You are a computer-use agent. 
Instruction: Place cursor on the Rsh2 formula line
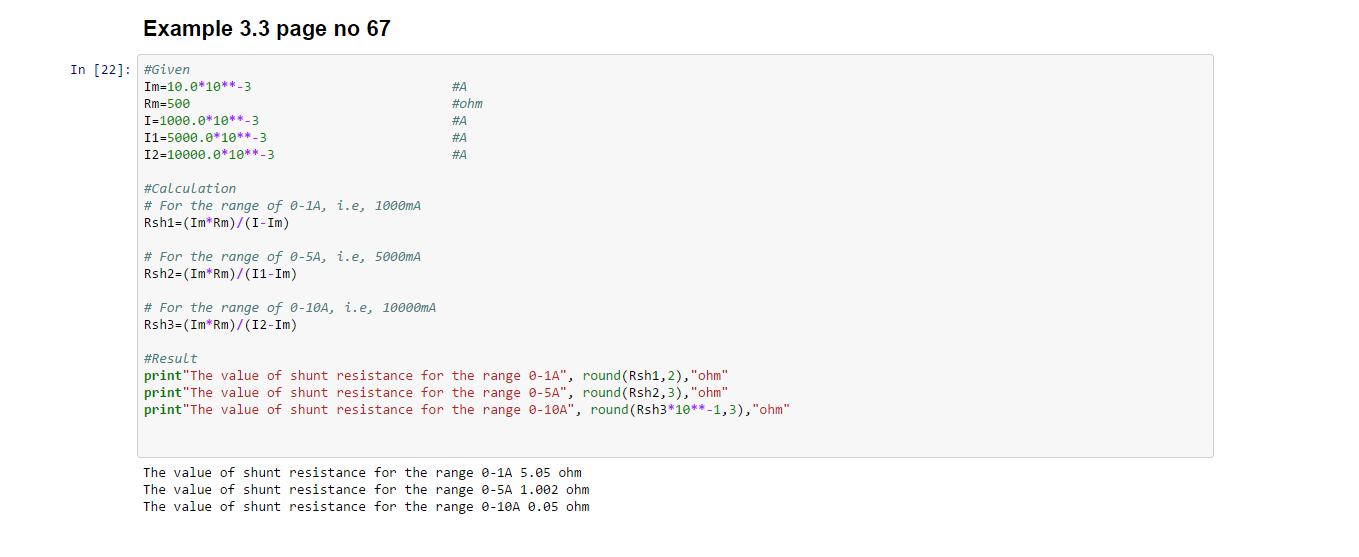[x=220, y=274]
